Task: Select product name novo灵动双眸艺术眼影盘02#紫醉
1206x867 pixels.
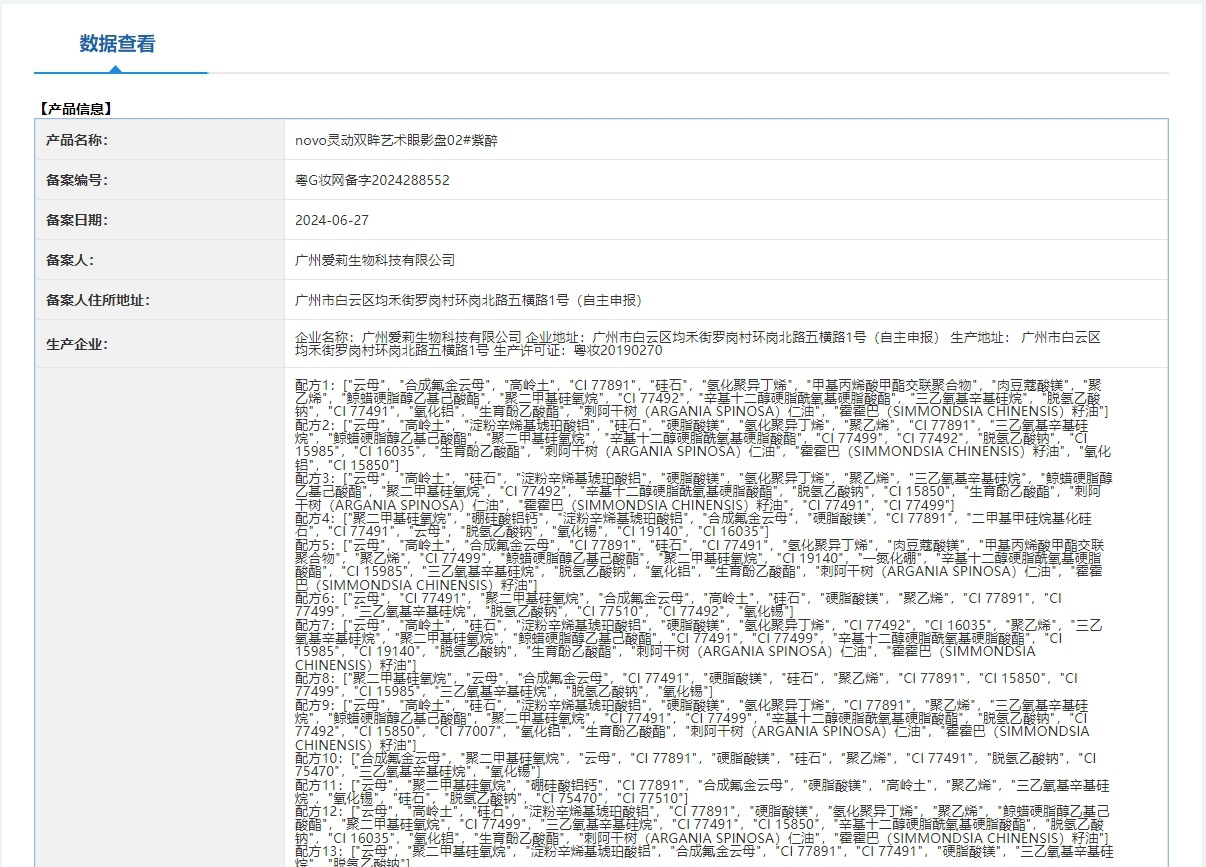Action: (x=395, y=140)
